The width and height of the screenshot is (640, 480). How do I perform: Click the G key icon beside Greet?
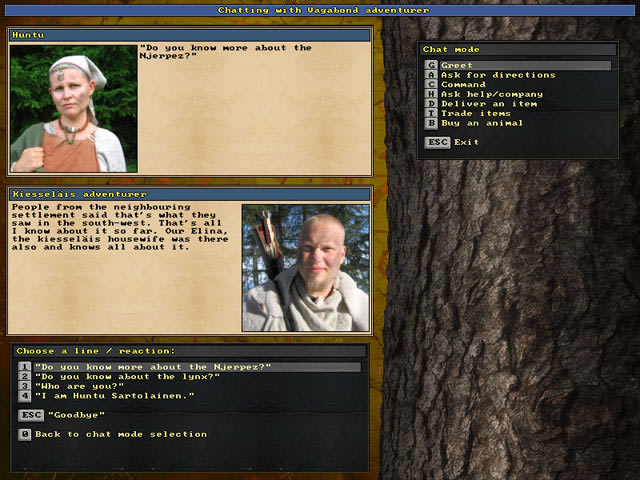(431, 66)
